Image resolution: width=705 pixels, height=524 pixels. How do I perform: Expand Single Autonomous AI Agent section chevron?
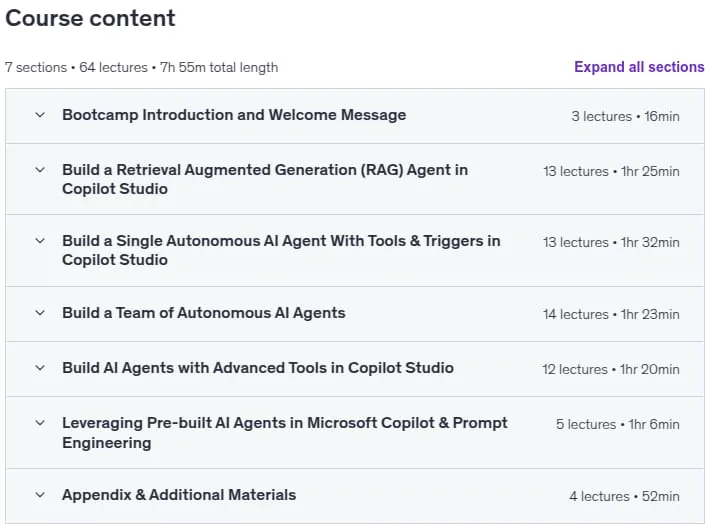40,241
